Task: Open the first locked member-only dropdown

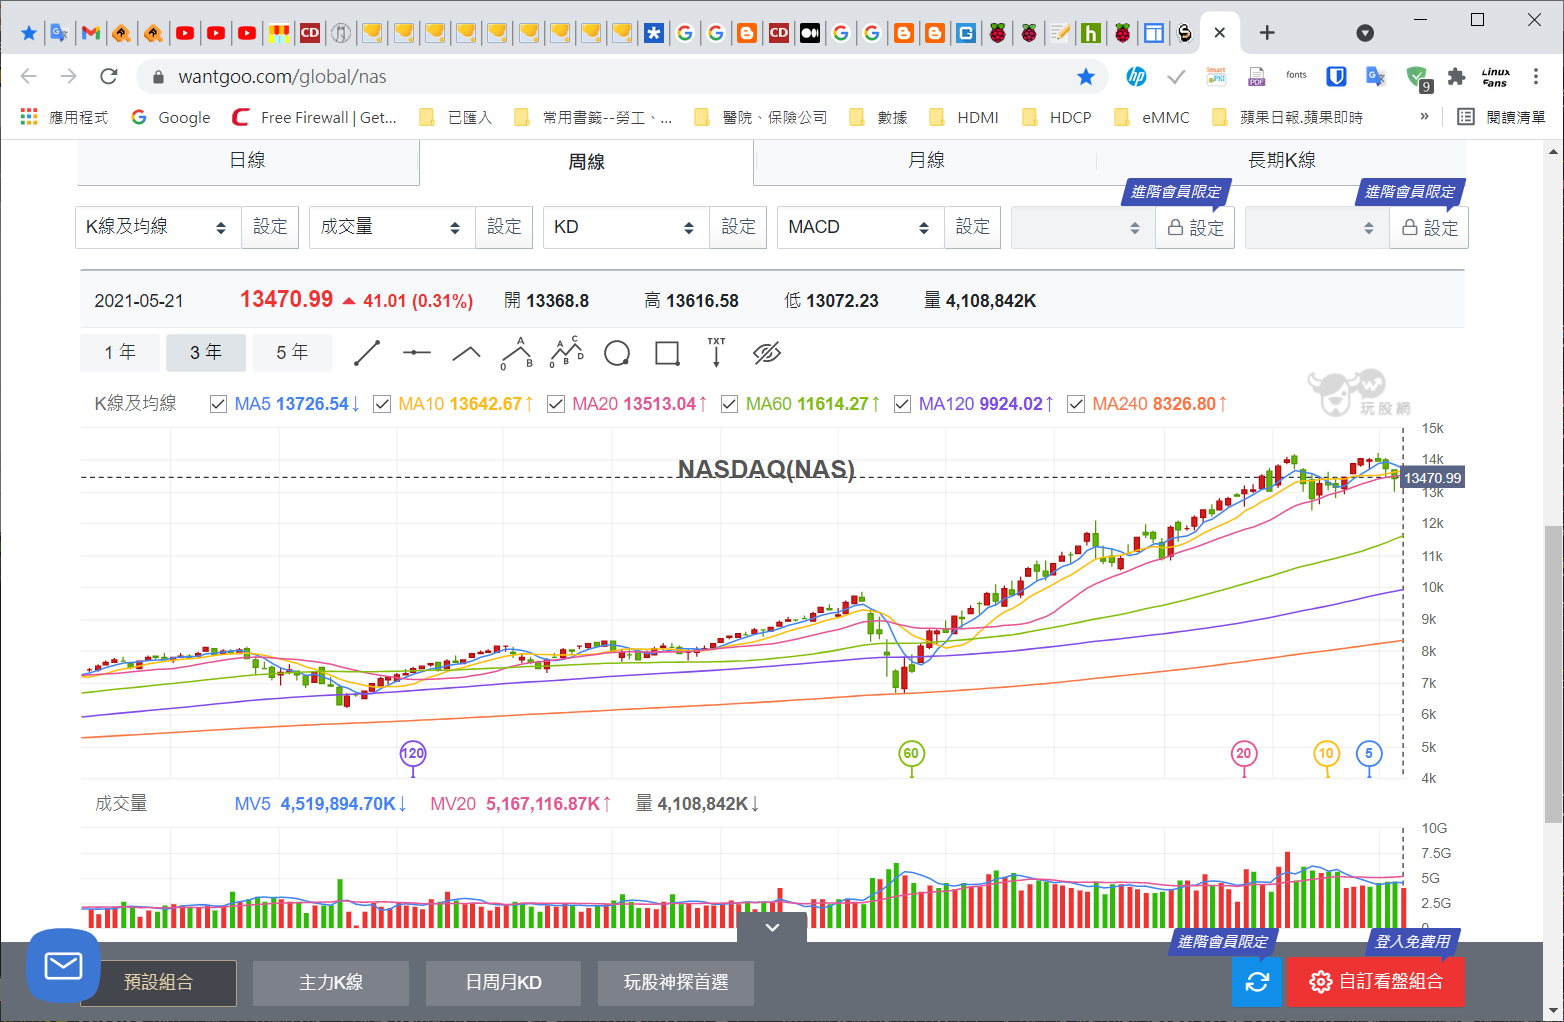Action: [x=1083, y=228]
